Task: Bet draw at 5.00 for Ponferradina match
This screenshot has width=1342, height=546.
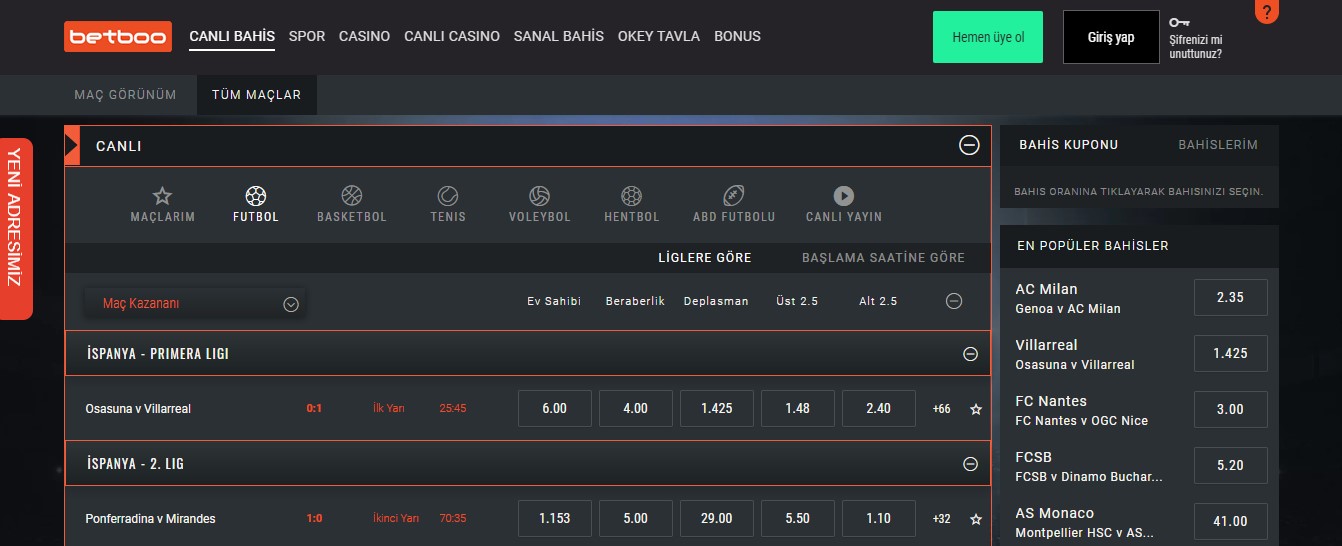Action: pos(636,519)
